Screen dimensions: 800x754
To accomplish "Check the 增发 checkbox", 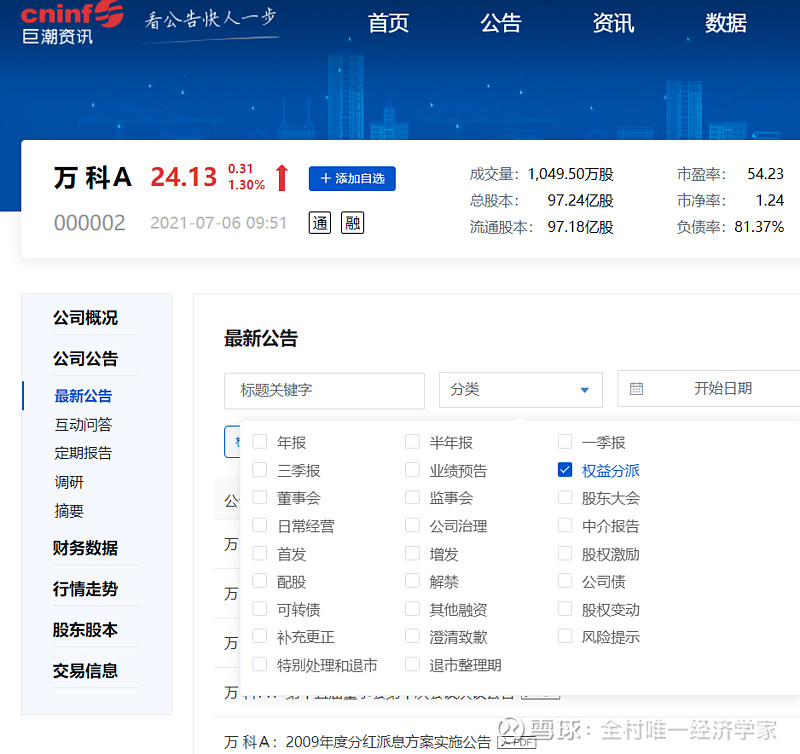I will pyautogui.click(x=412, y=553).
